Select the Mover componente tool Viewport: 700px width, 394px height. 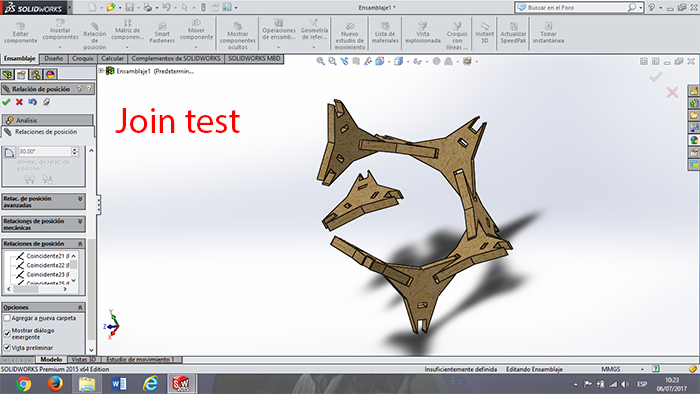click(x=196, y=29)
